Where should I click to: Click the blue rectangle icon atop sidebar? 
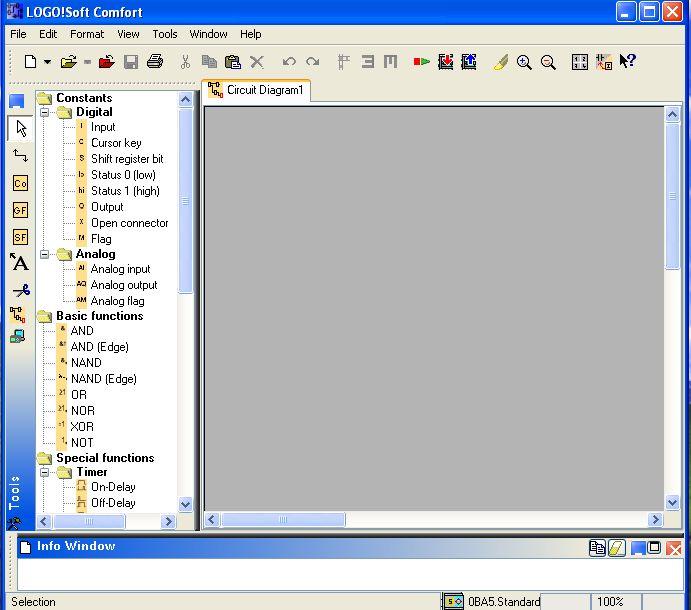pos(17,101)
